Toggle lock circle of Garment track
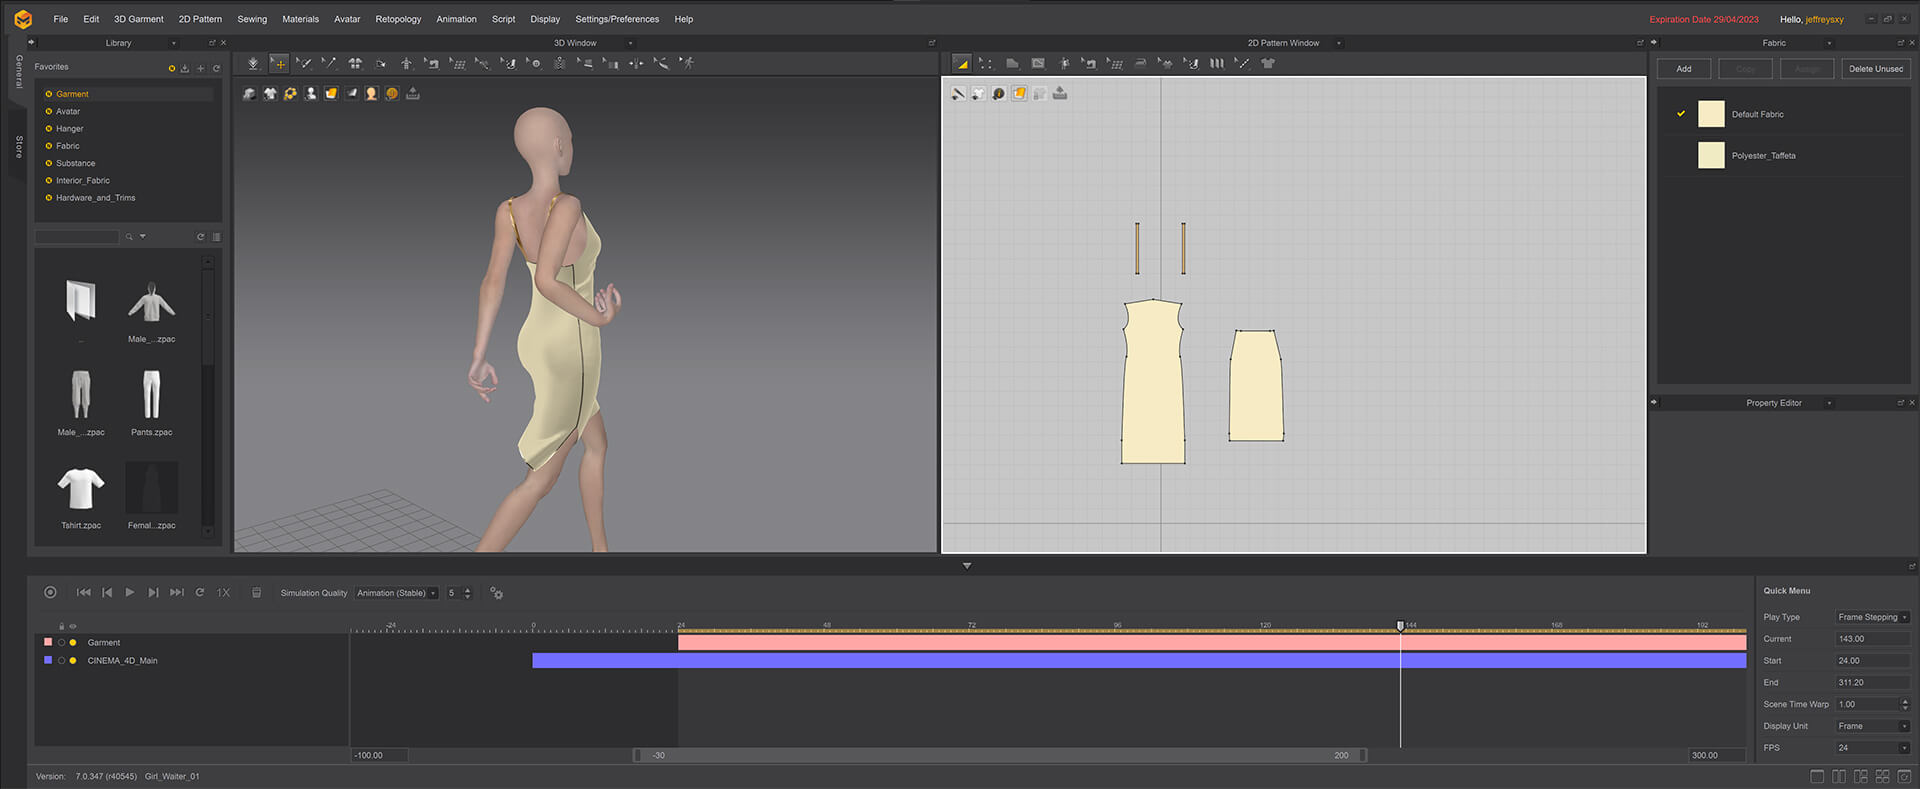This screenshot has width=1920, height=789. [x=61, y=642]
